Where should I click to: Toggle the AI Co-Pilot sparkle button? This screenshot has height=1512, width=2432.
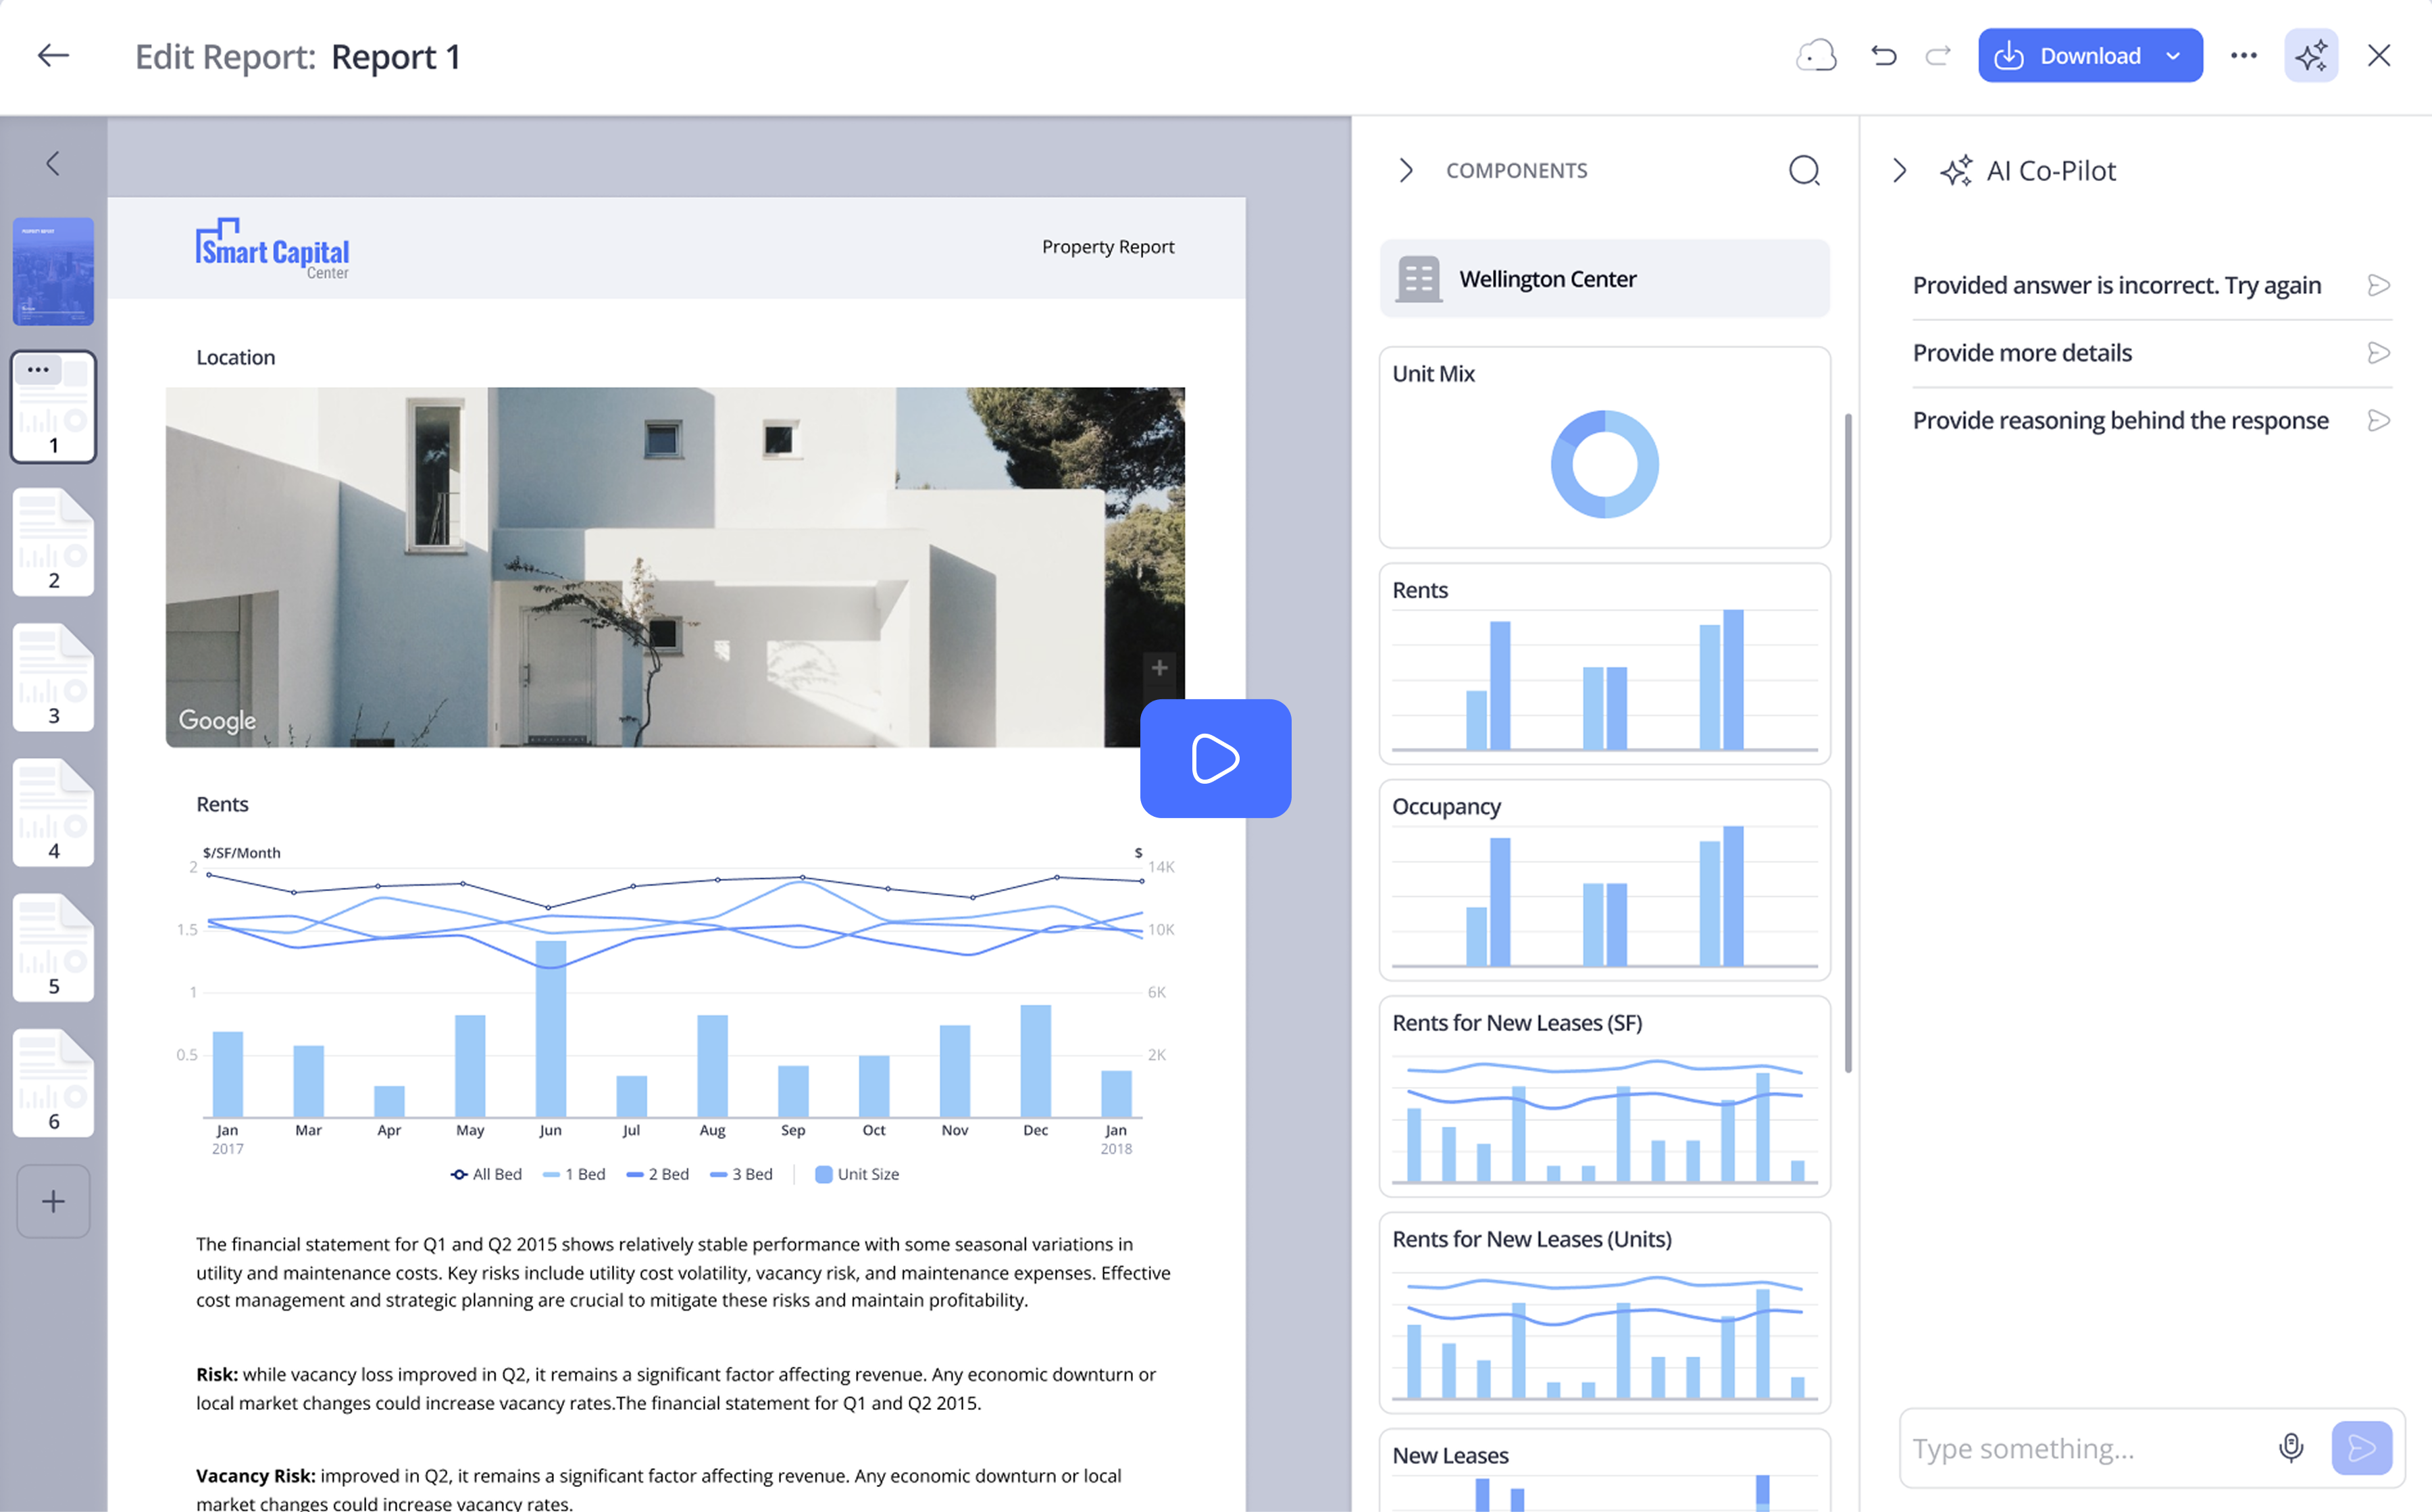2311,56
